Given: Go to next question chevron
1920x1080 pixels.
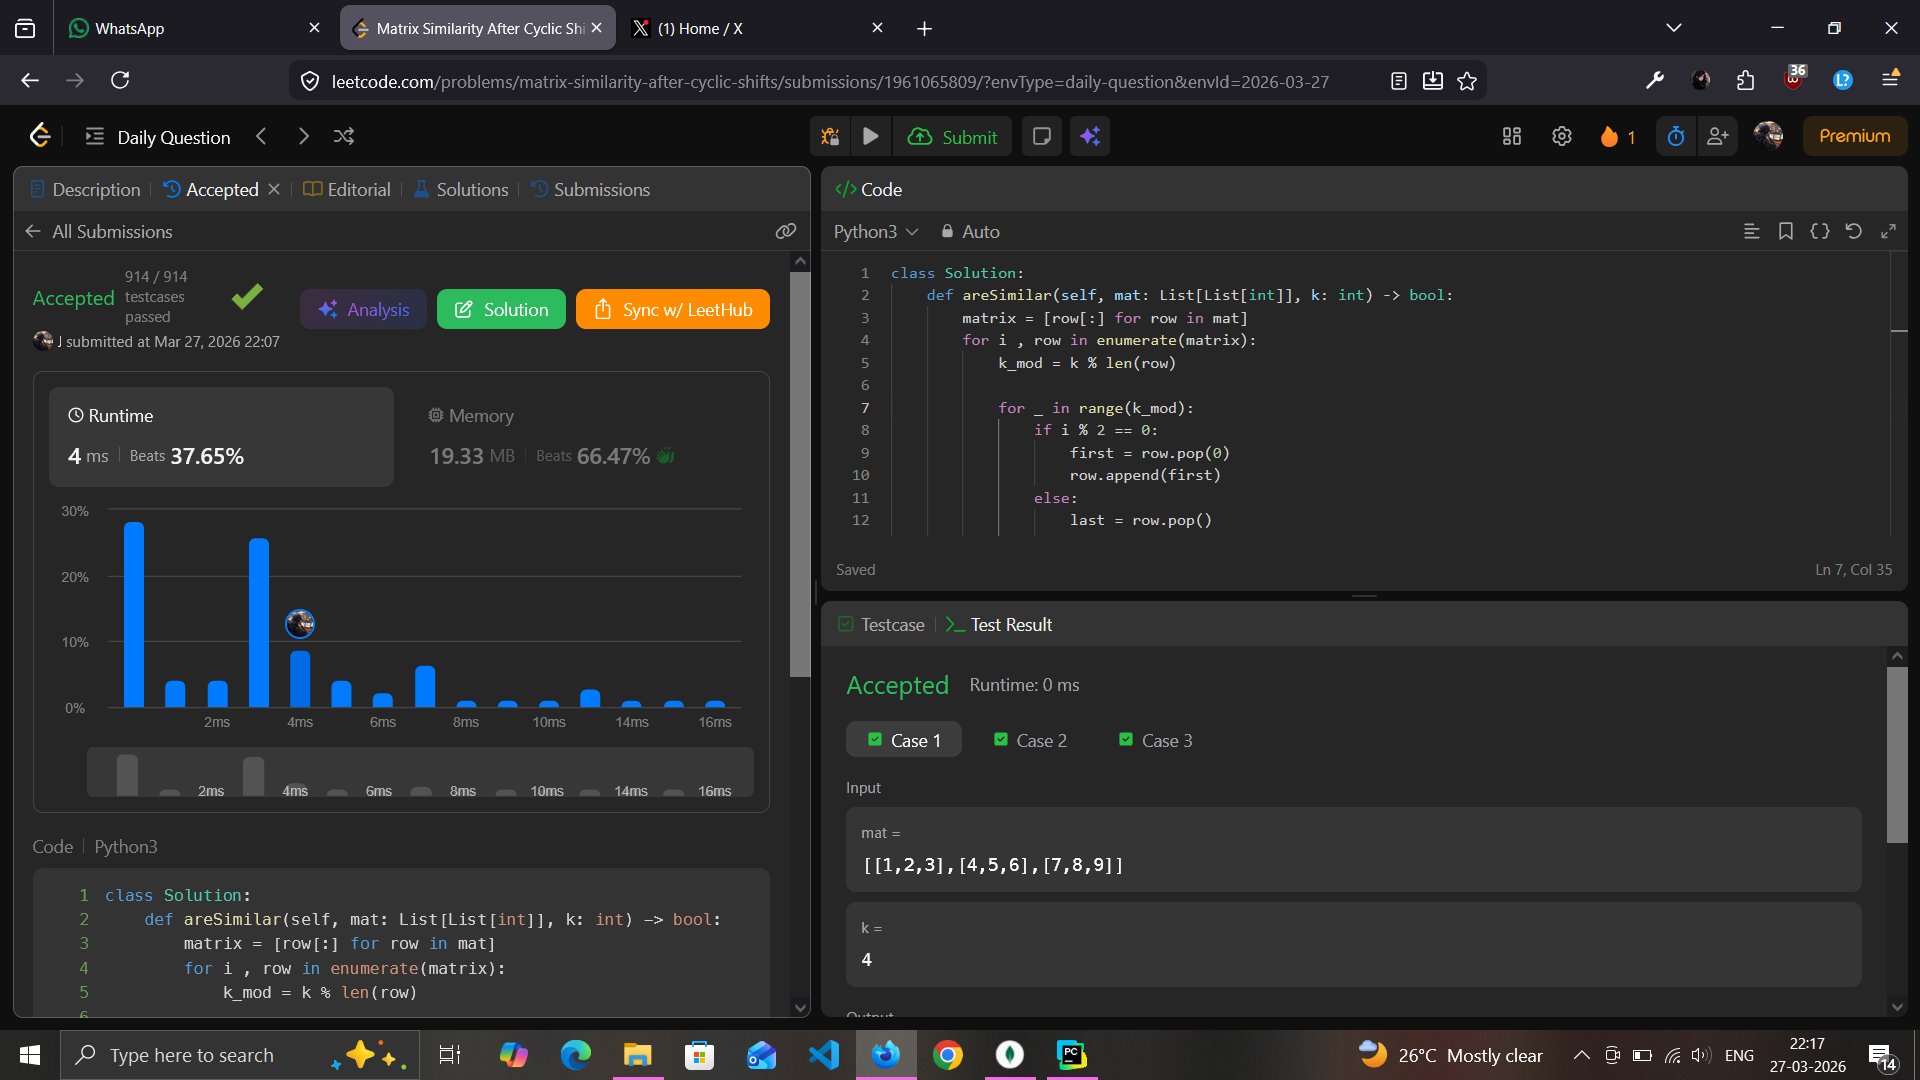Looking at the screenshot, I should [303, 137].
